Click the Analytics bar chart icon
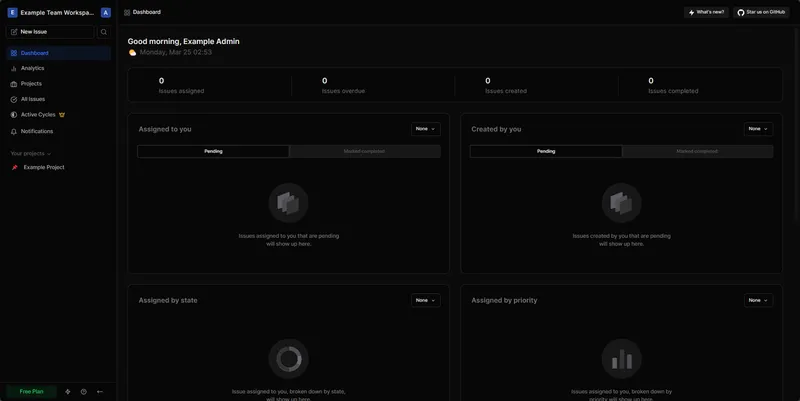Image resolution: width=800 pixels, height=401 pixels. pyautogui.click(x=14, y=68)
